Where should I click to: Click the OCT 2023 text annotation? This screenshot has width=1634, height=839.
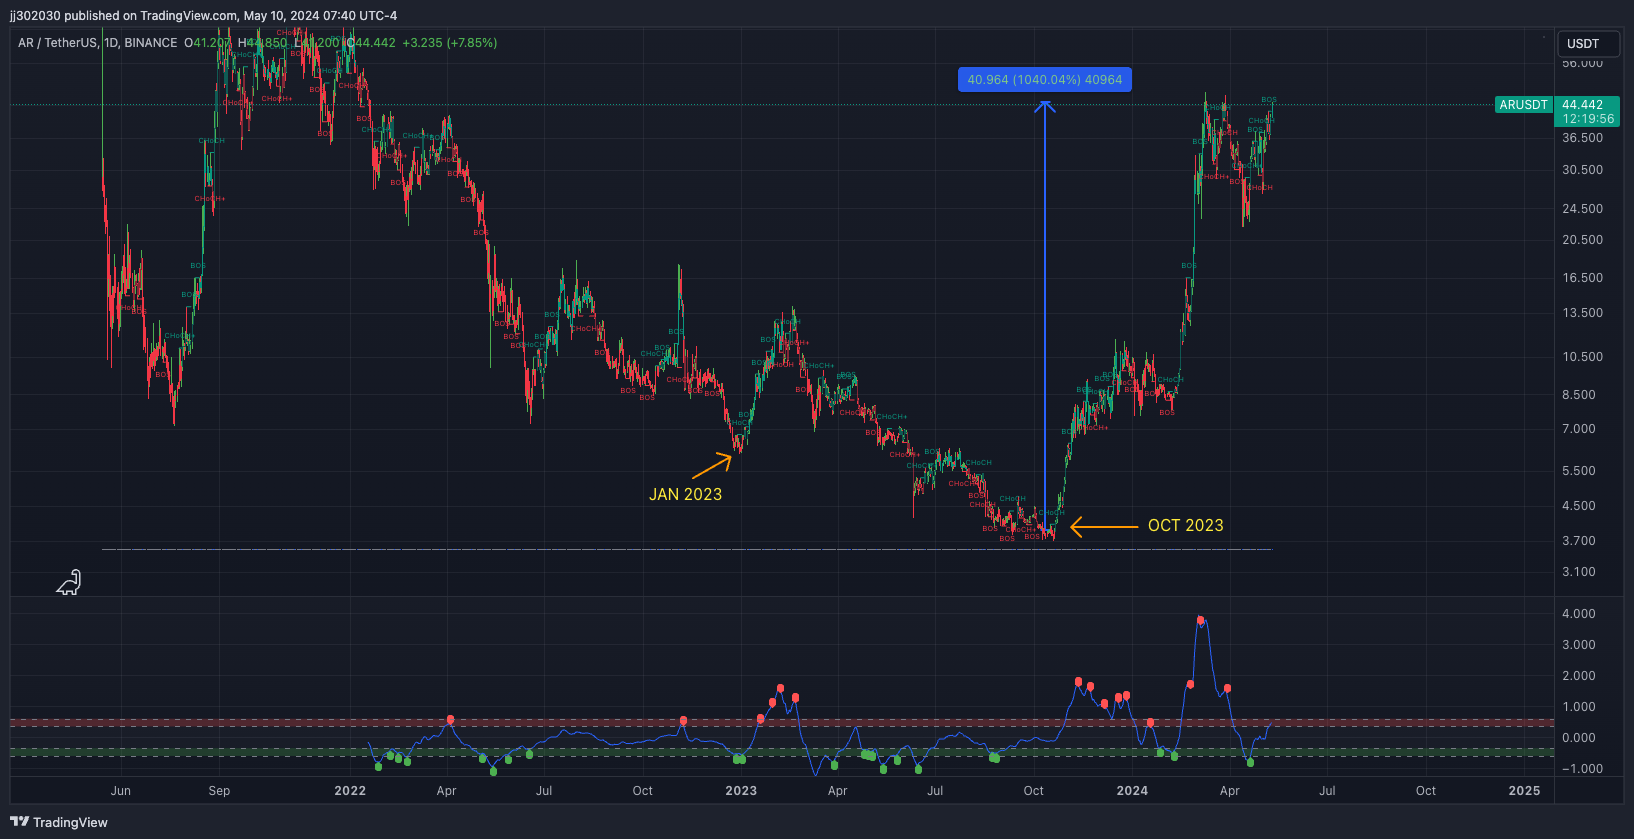1185,525
